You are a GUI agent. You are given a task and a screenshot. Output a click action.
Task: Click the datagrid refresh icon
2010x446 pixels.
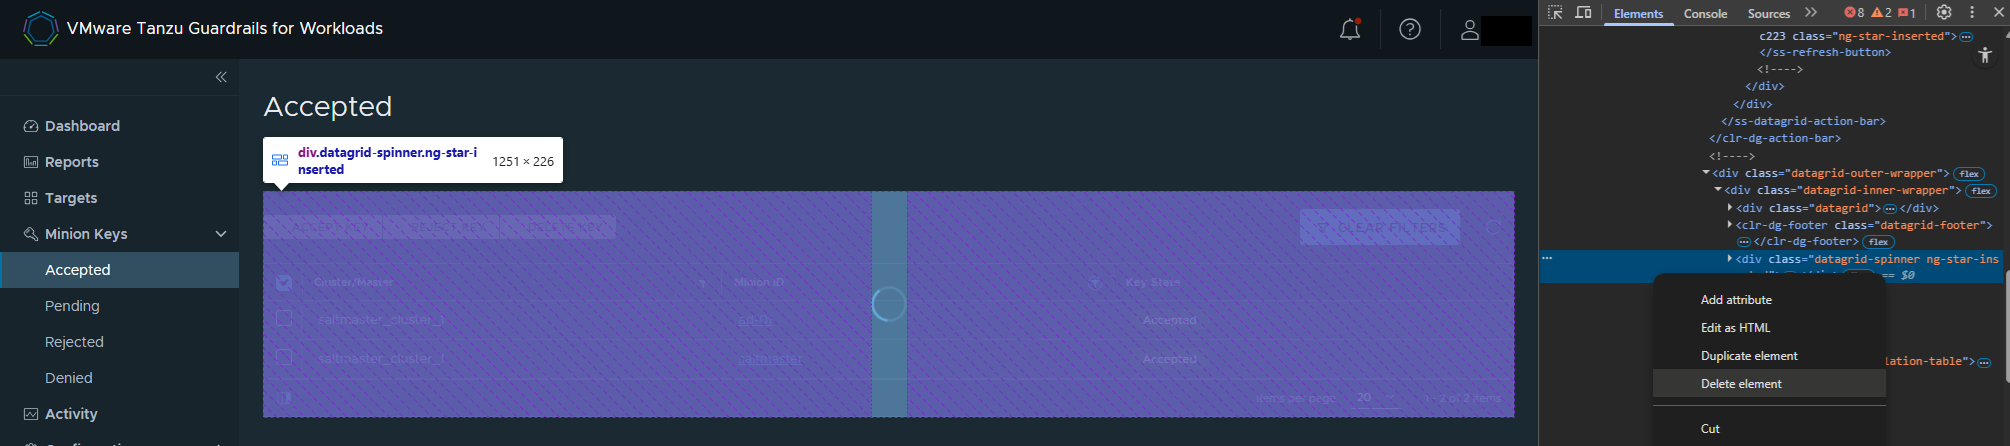click(1493, 227)
